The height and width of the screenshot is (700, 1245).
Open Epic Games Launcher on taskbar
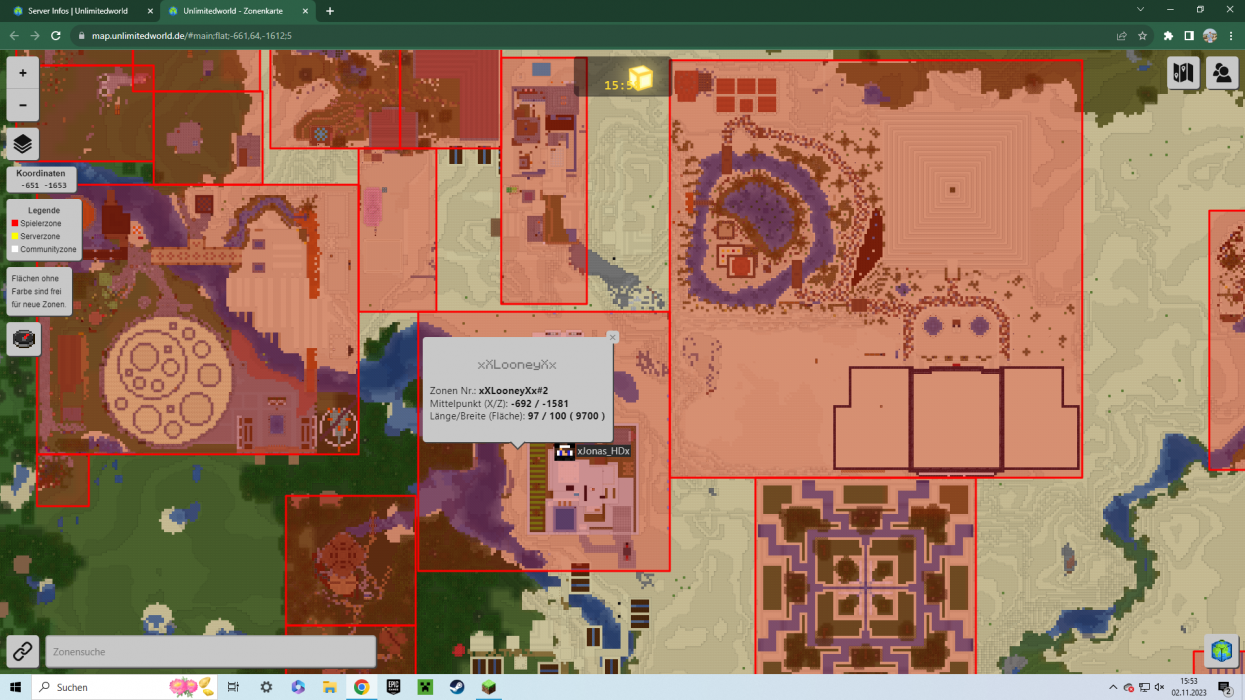point(394,687)
